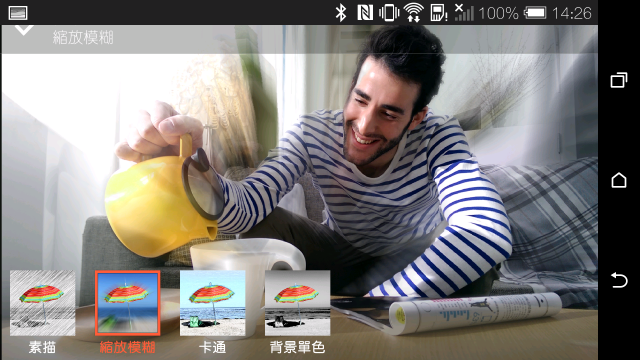Viewport: 640px width, 360px height.
Task: Tap the 14:26 clock
Action: 572,13
